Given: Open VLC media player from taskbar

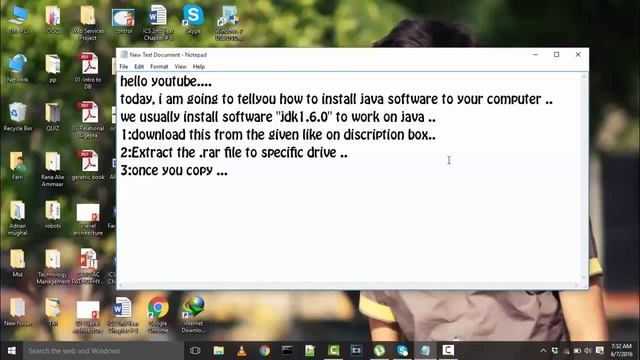Looking at the screenshot, I should [x=242, y=351].
